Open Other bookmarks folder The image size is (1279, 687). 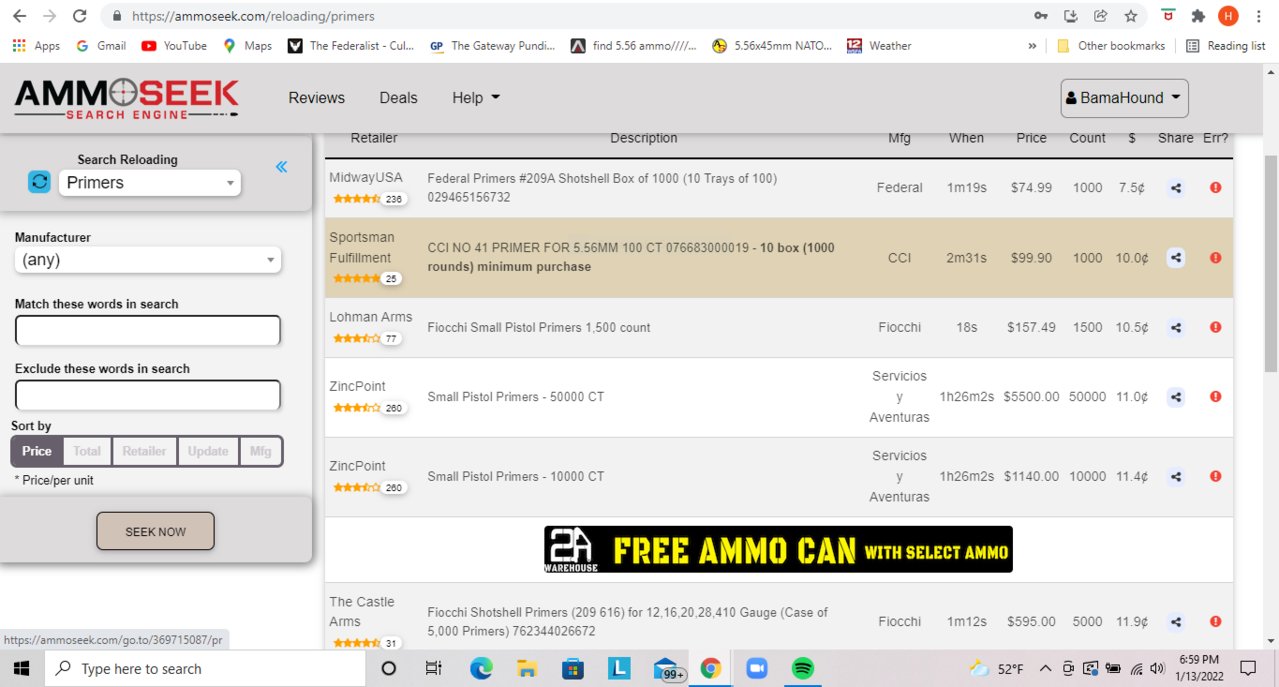(x=1111, y=46)
